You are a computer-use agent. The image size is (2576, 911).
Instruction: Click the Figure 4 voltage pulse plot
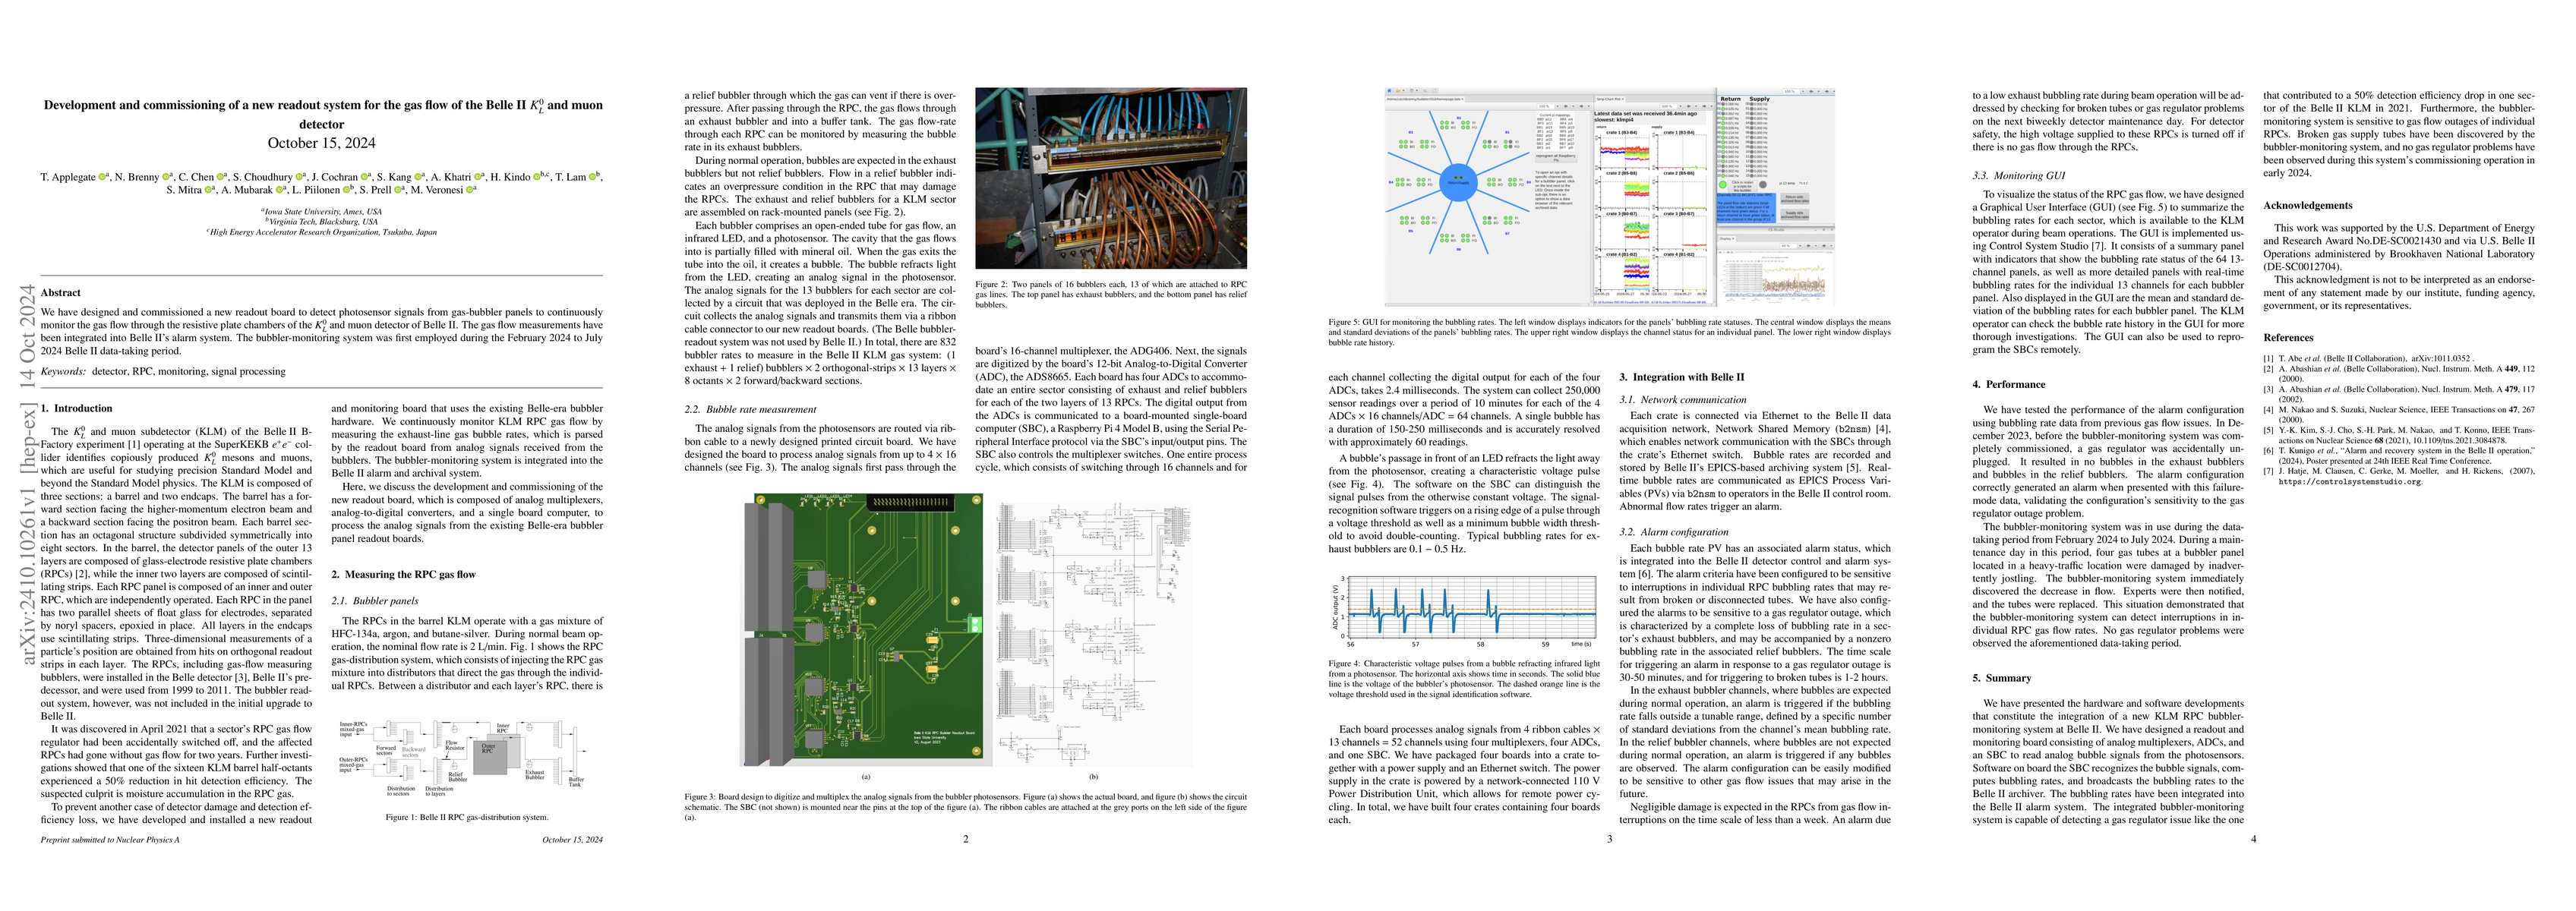1462,611
